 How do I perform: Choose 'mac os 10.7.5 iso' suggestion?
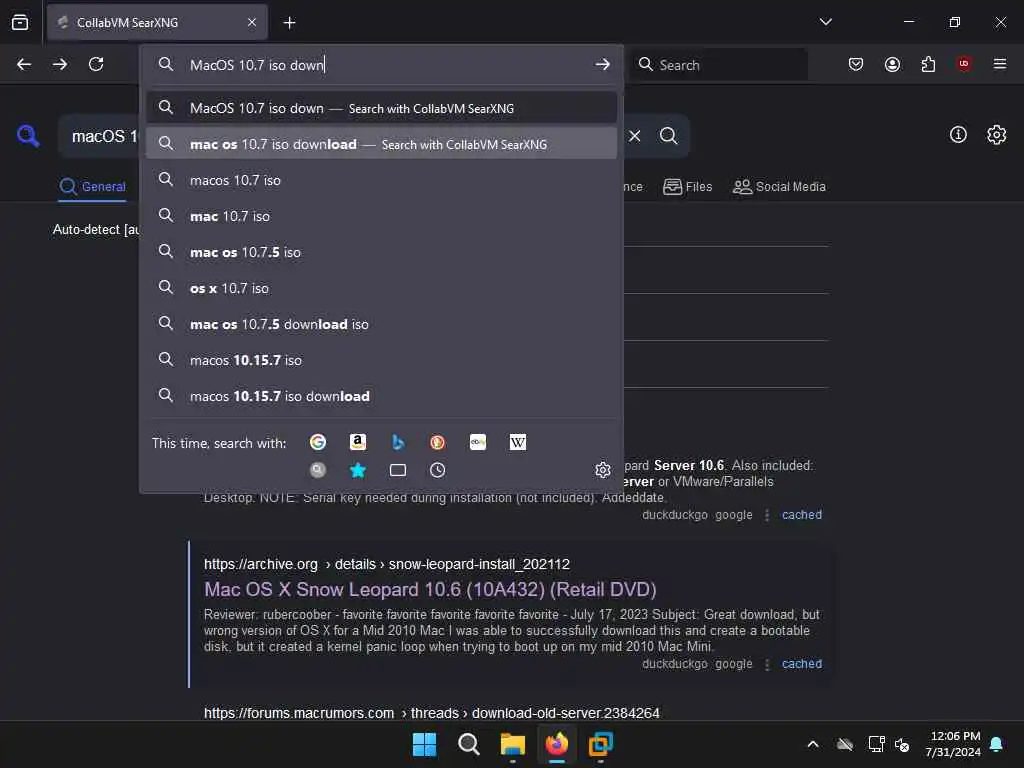pos(381,251)
